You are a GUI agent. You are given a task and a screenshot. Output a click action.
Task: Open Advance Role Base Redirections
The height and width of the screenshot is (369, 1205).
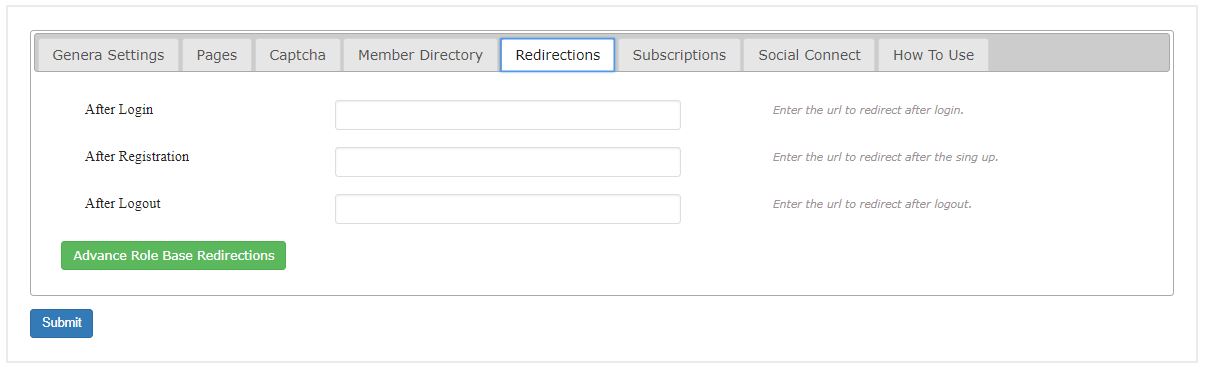point(173,256)
